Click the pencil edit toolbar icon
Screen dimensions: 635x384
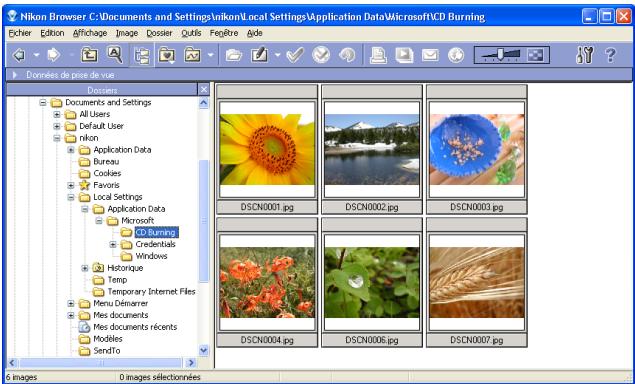point(259,55)
